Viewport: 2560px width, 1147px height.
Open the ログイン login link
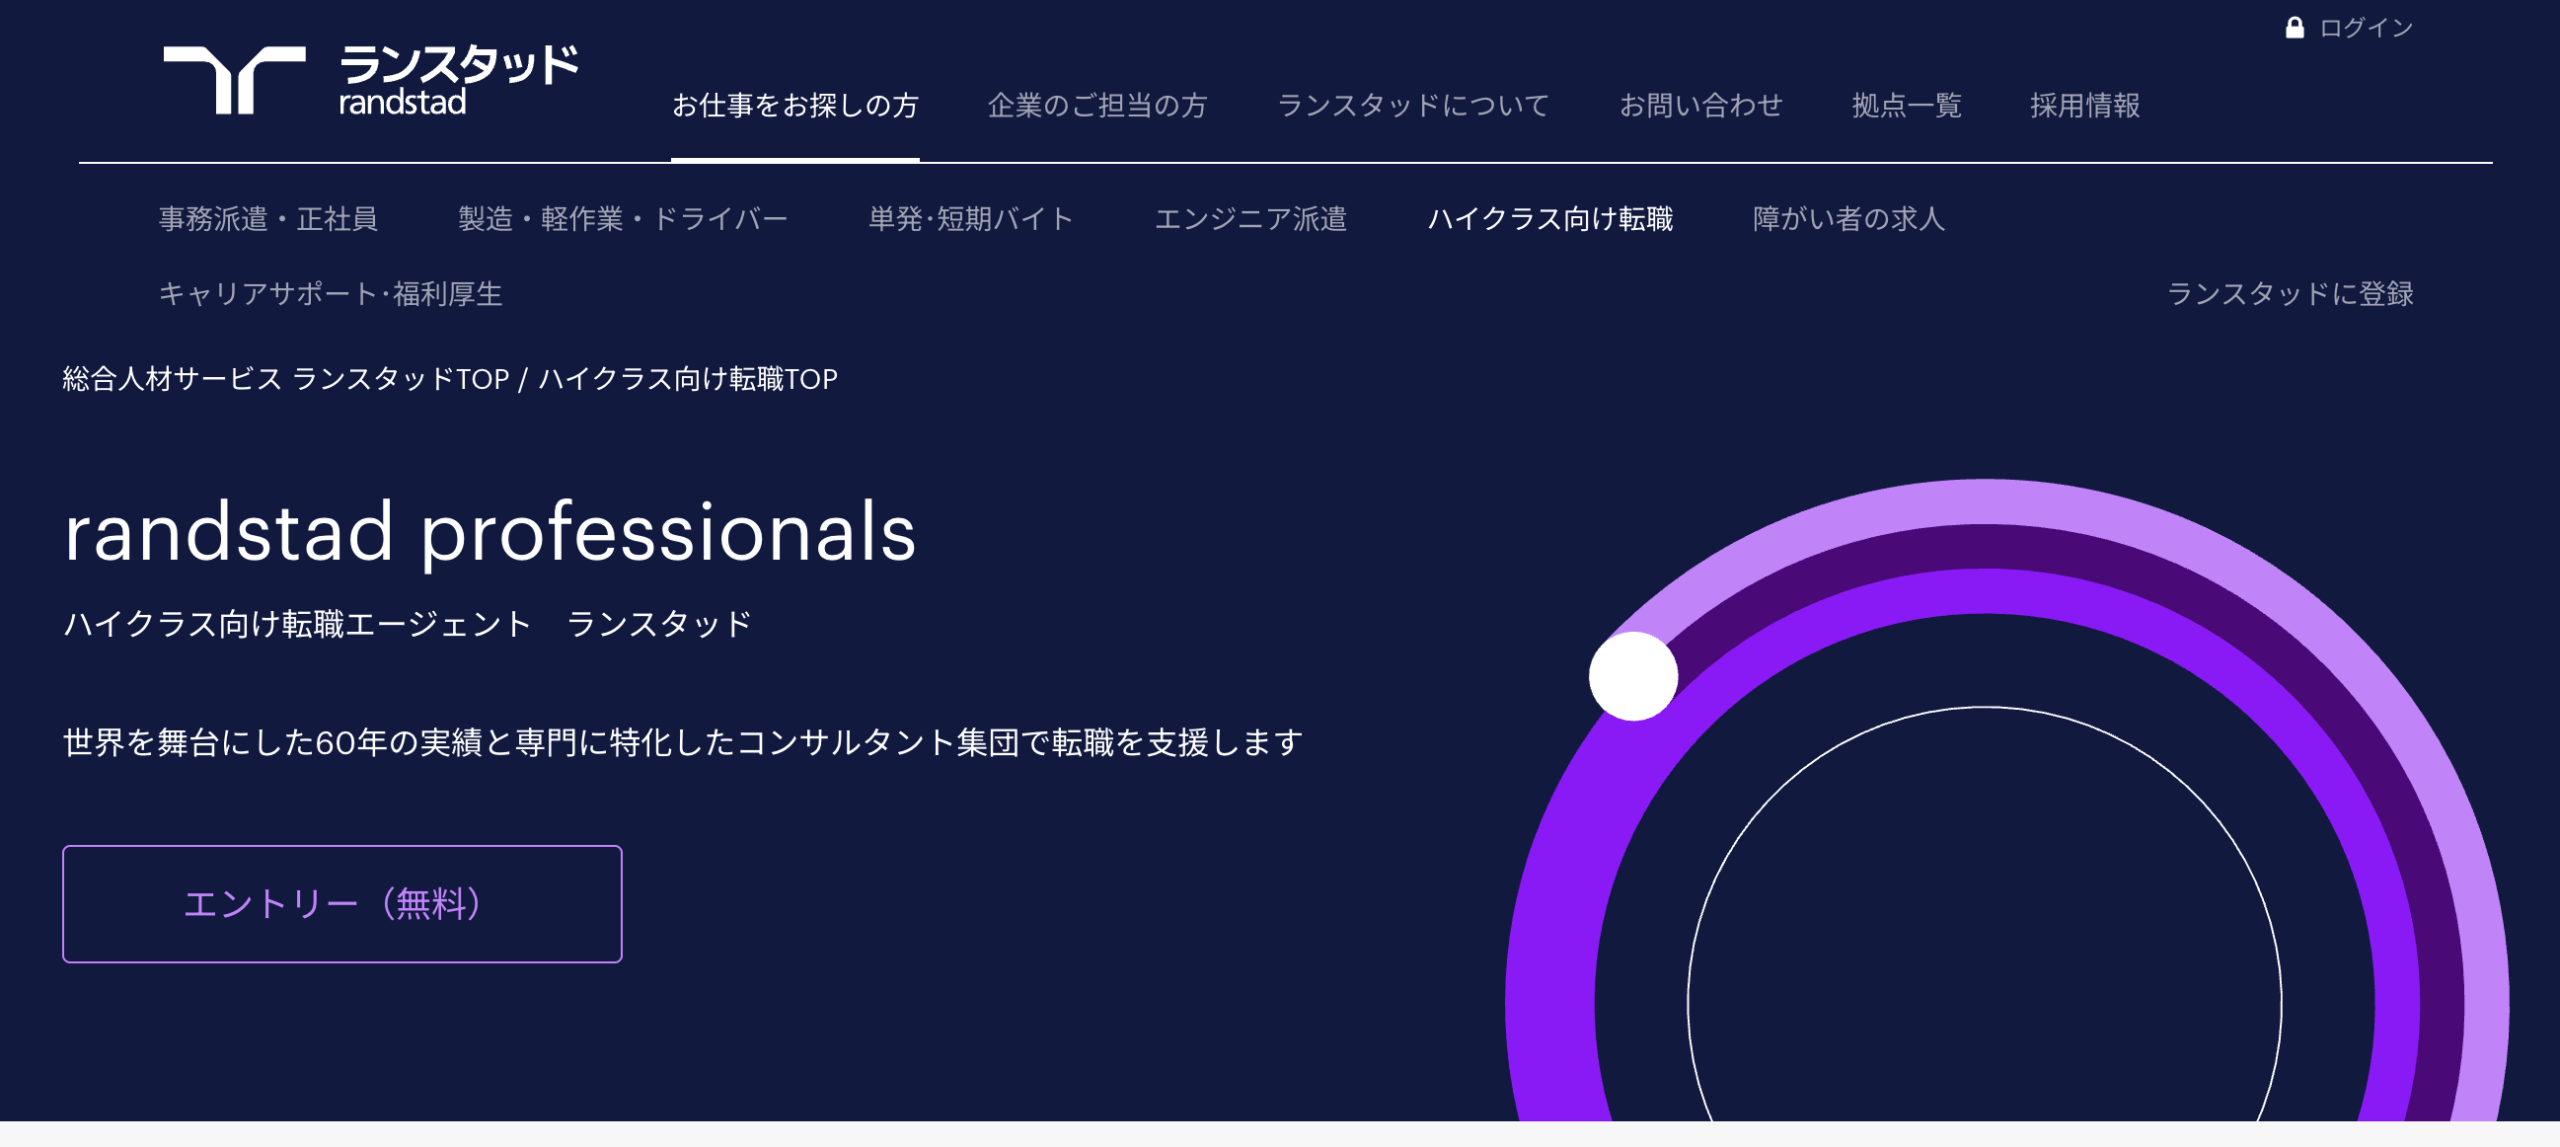[2366, 28]
